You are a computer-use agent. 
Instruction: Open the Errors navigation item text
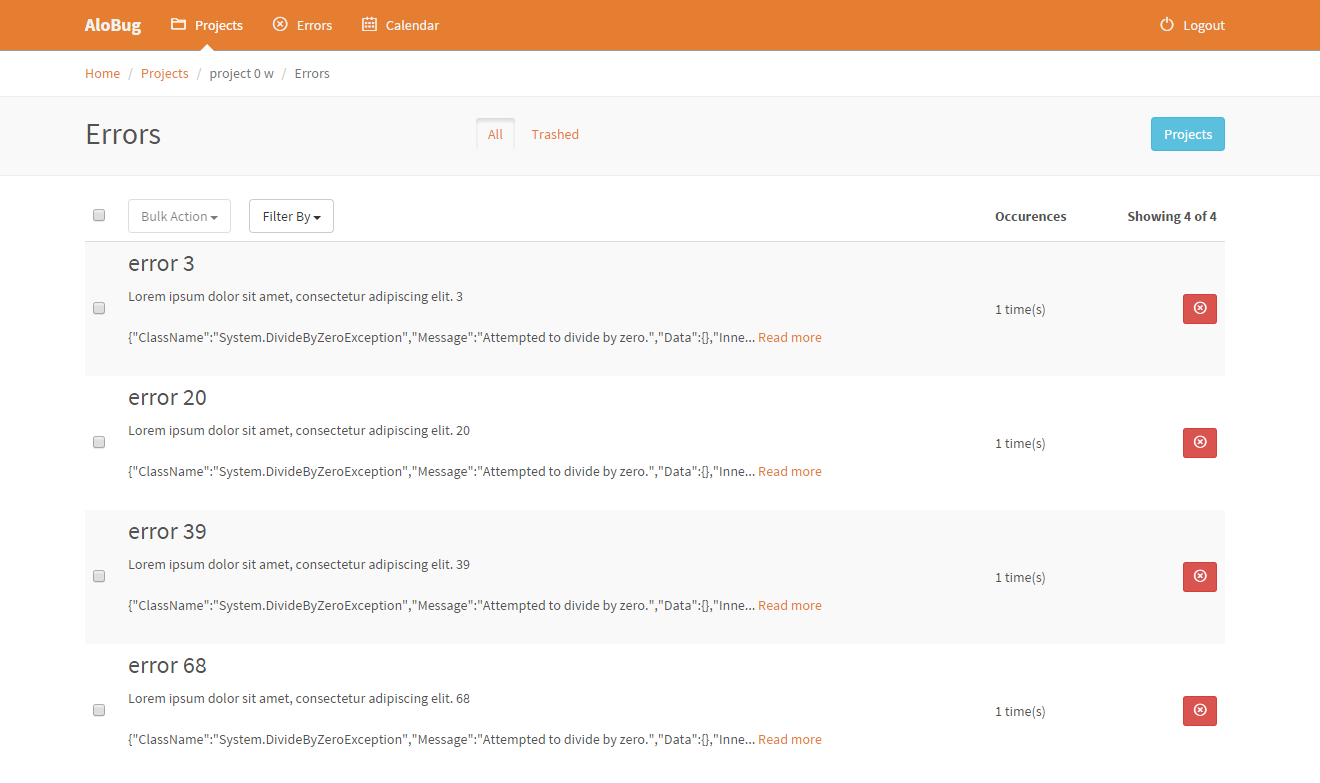click(x=314, y=25)
